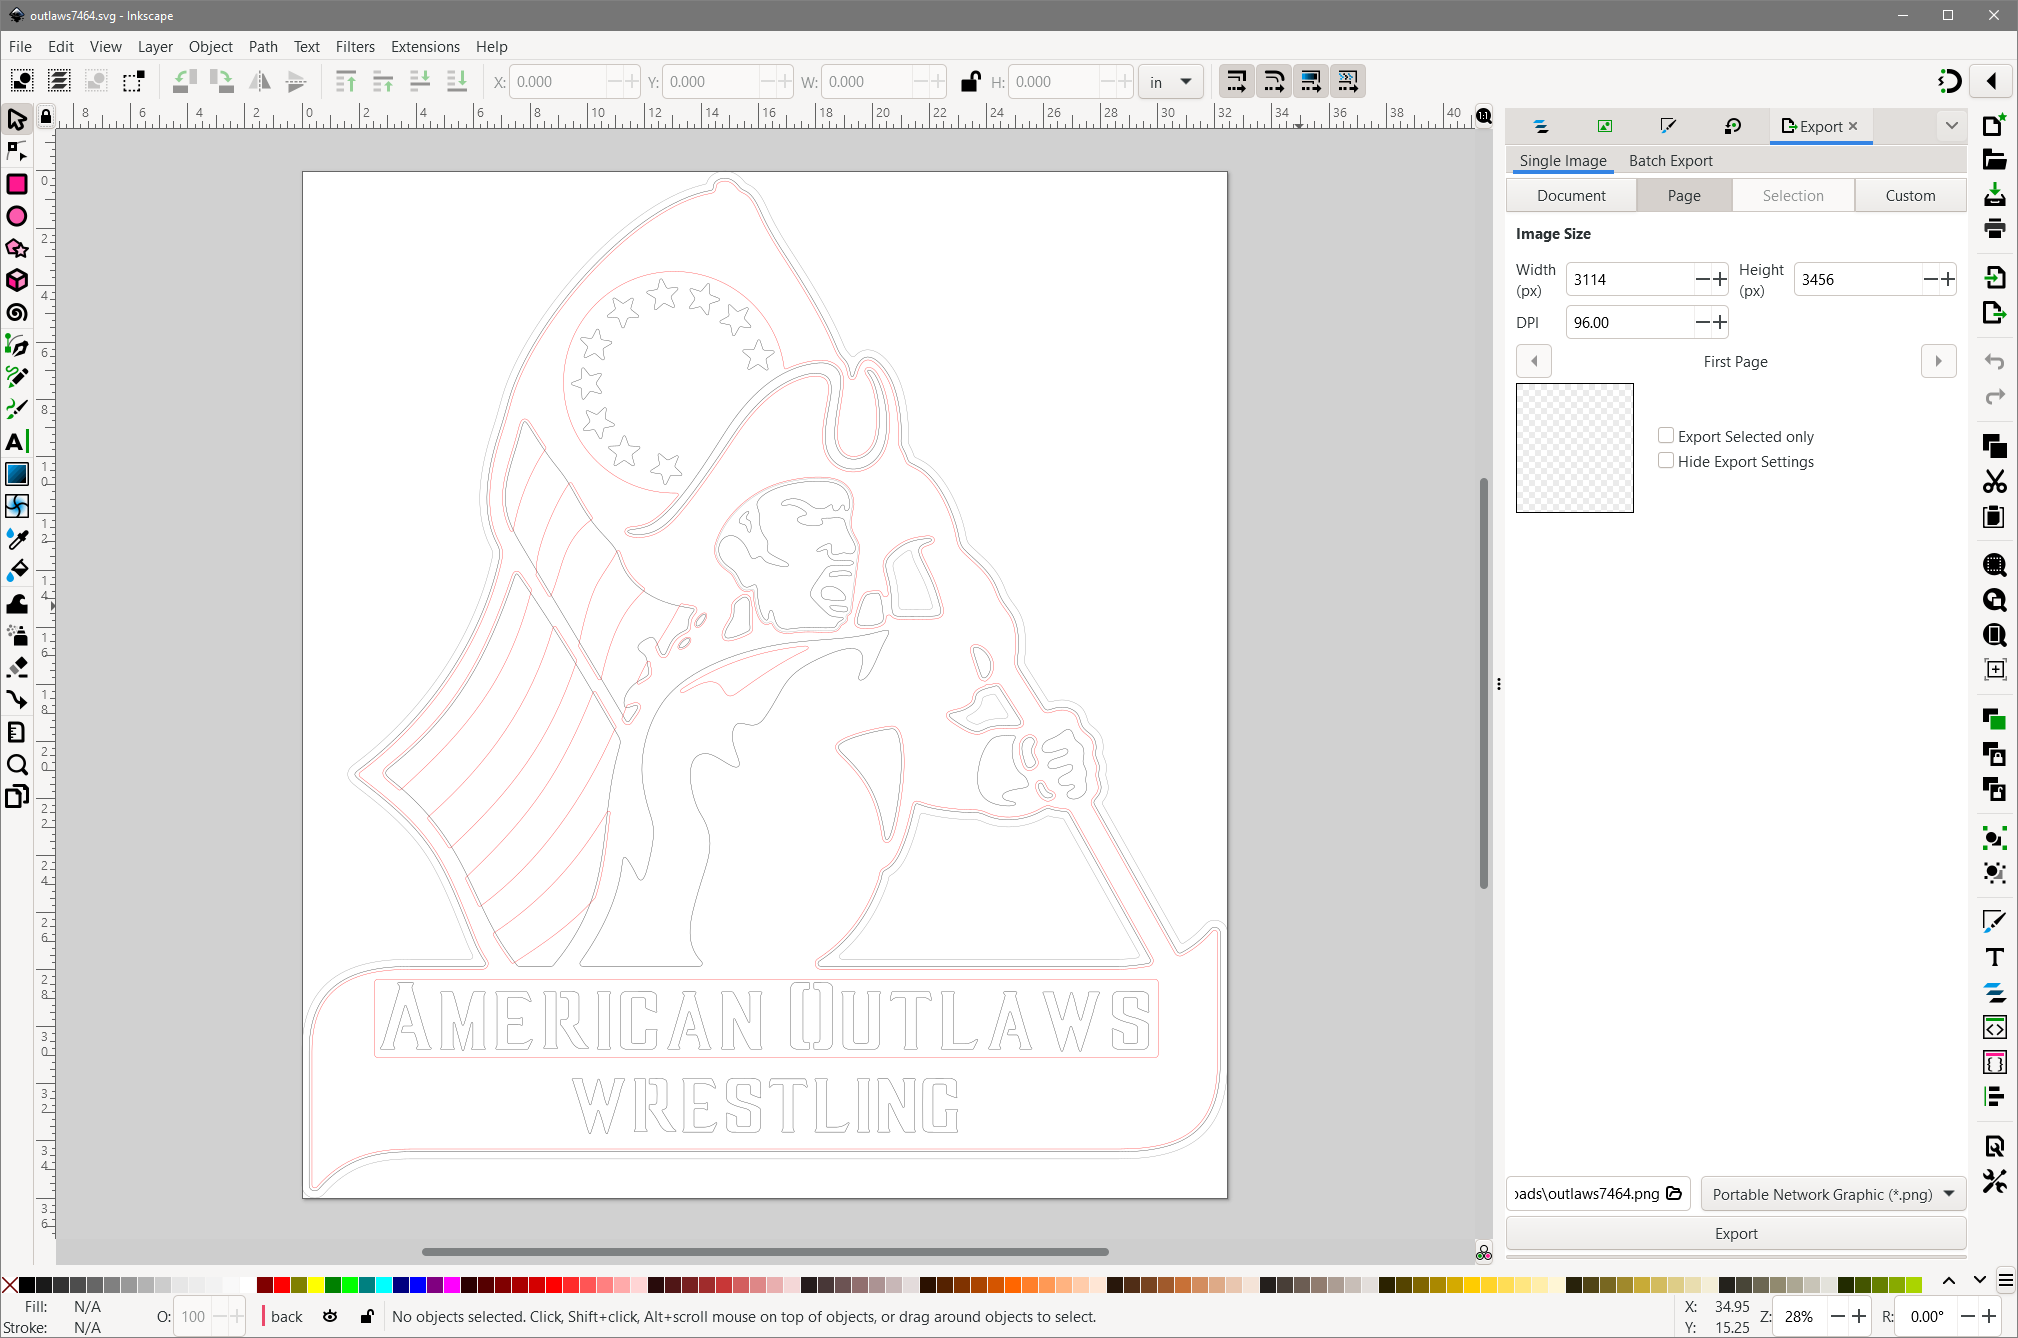Choose Custom export area
This screenshot has width=2018, height=1338.
coord(1910,195)
